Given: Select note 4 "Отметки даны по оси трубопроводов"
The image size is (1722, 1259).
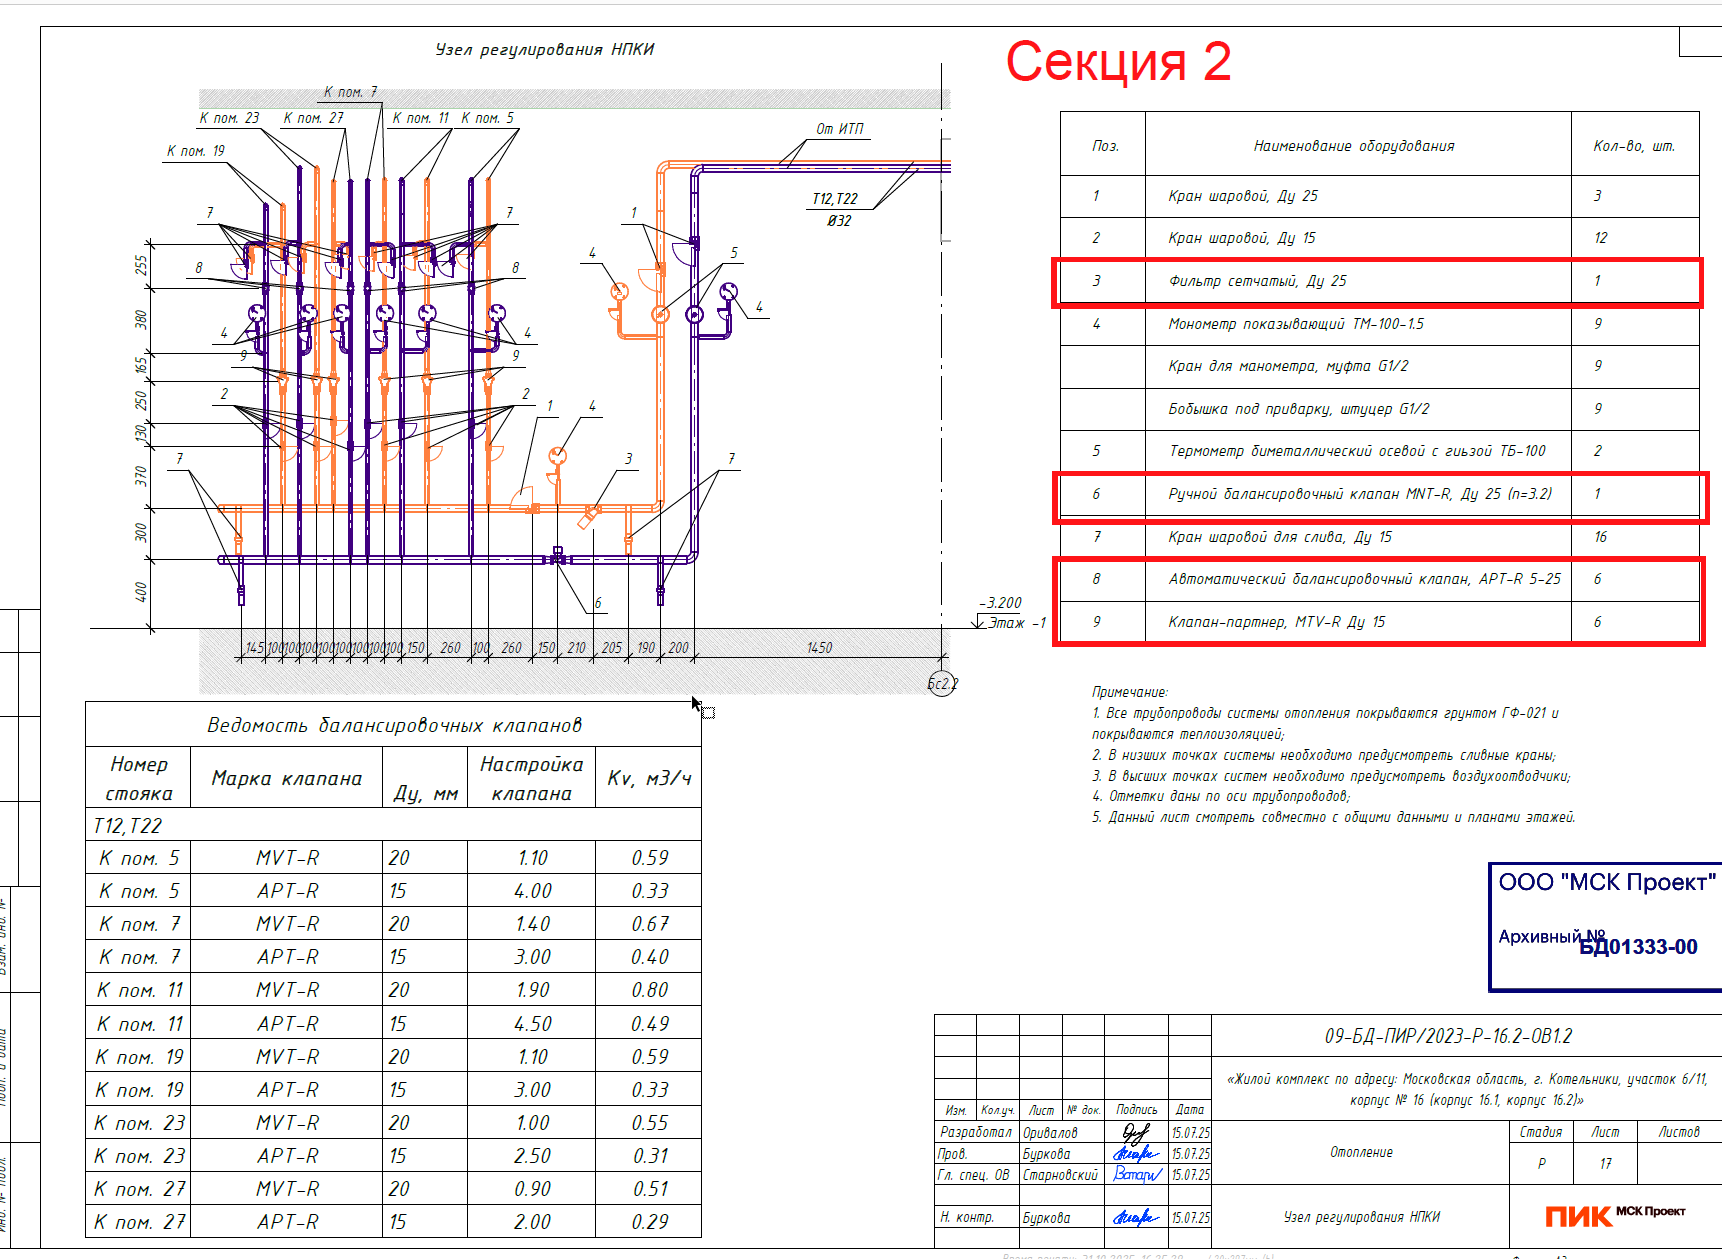Looking at the screenshot, I should coord(1221,797).
